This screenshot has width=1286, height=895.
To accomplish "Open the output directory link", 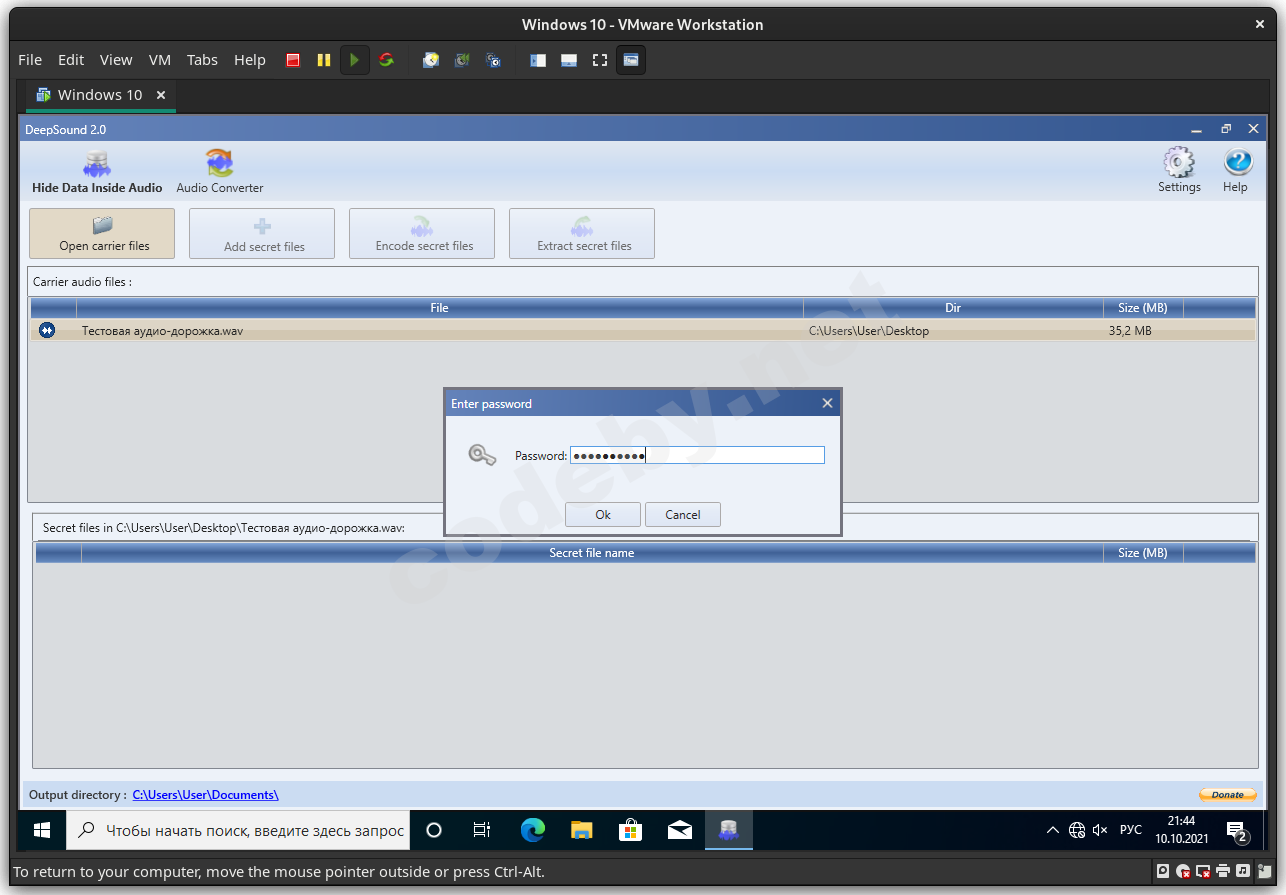I will [x=205, y=795].
